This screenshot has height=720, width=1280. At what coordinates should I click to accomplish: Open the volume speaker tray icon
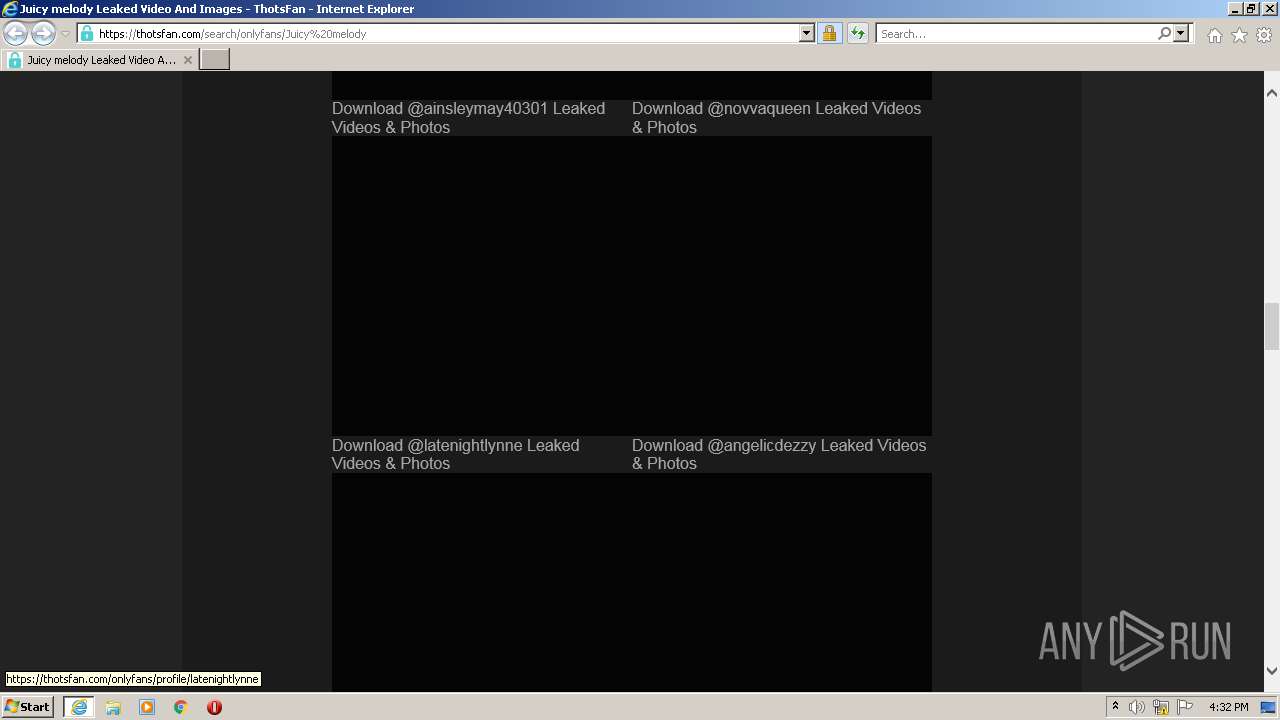coord(1137,707)
